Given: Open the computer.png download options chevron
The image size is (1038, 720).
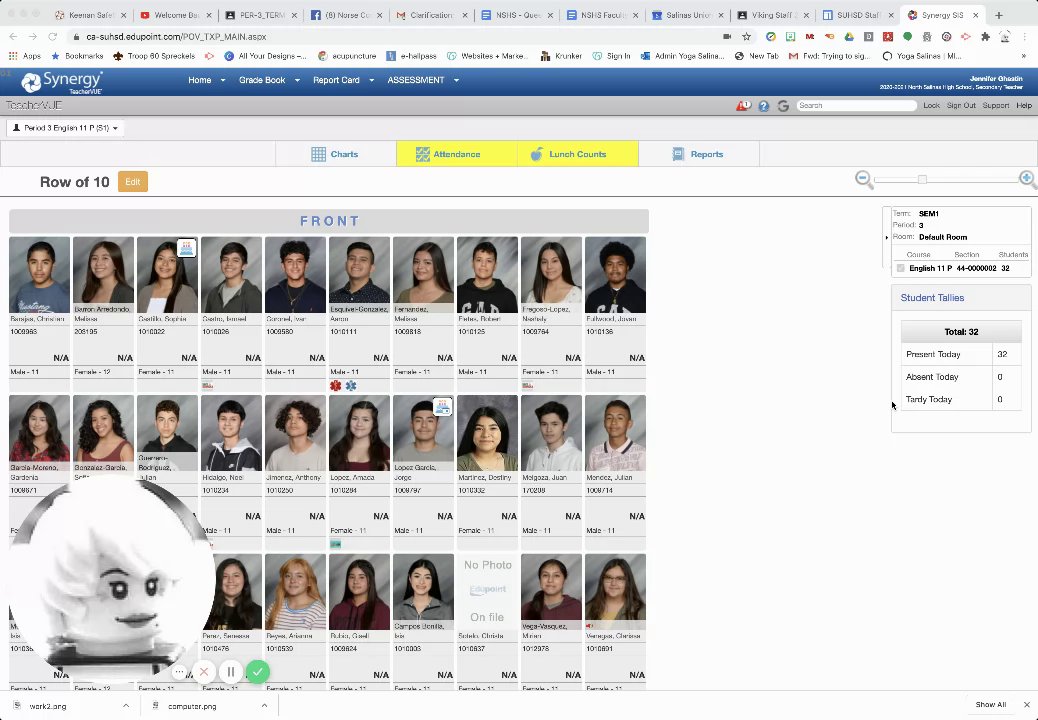Looking at the screenshot, I should pyautogui.click(x=264, y=705).
